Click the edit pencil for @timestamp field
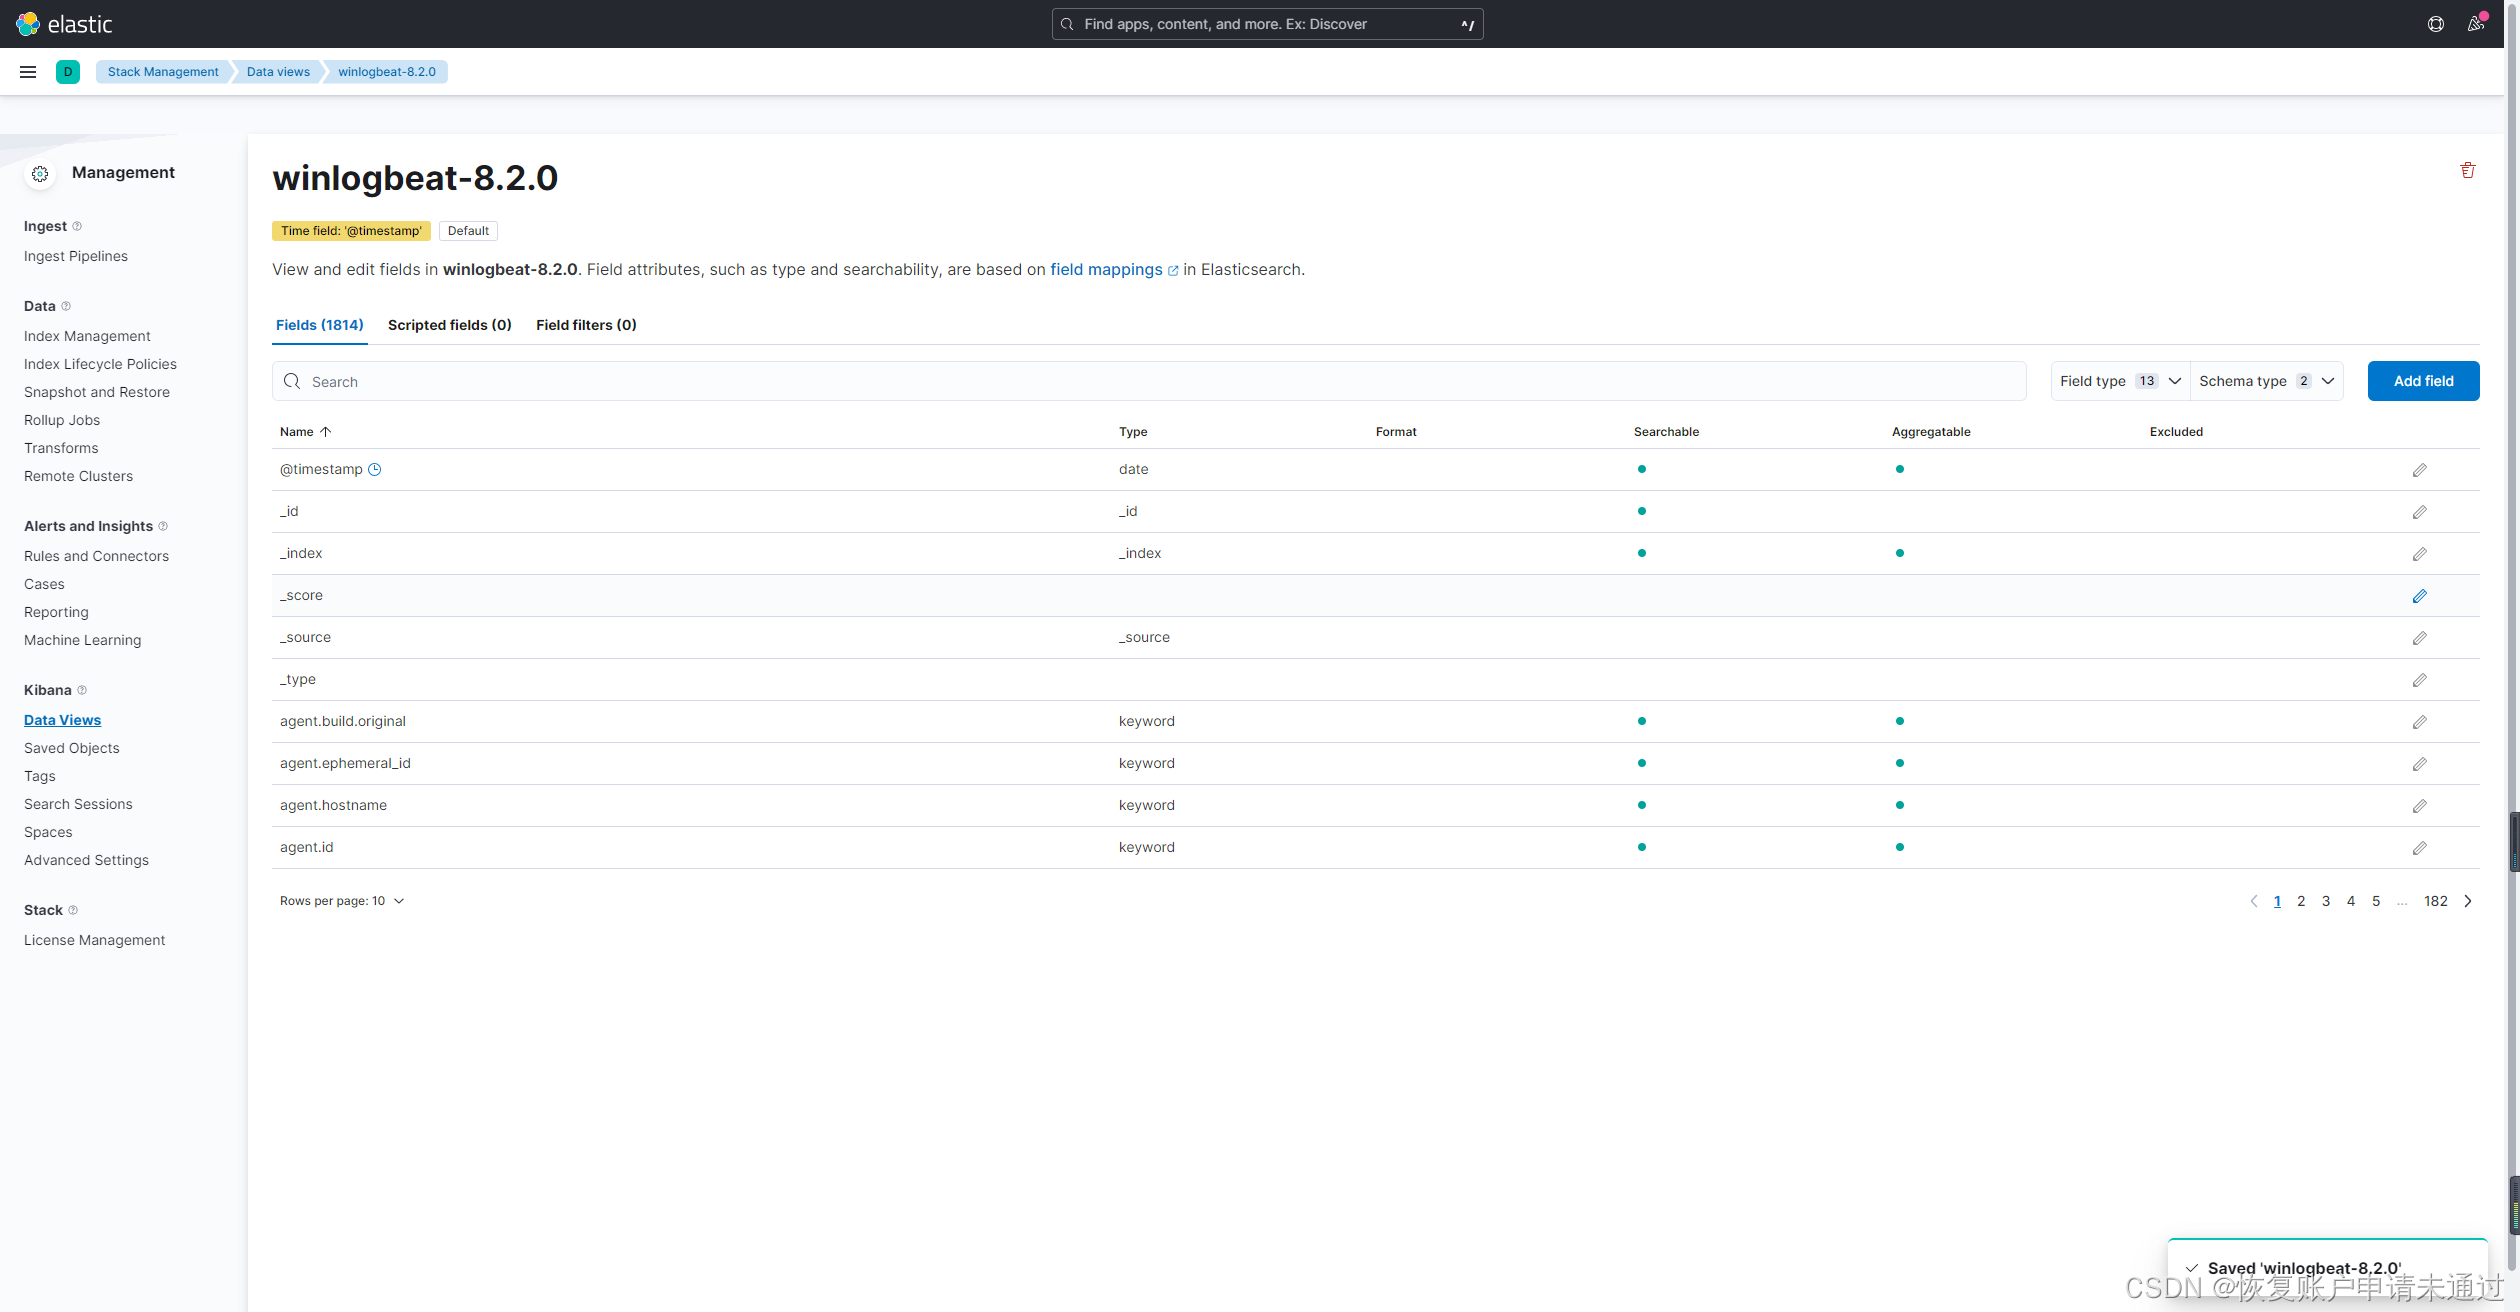This screenshot has height=1312, width=2520. click(x=2419, y=470)
